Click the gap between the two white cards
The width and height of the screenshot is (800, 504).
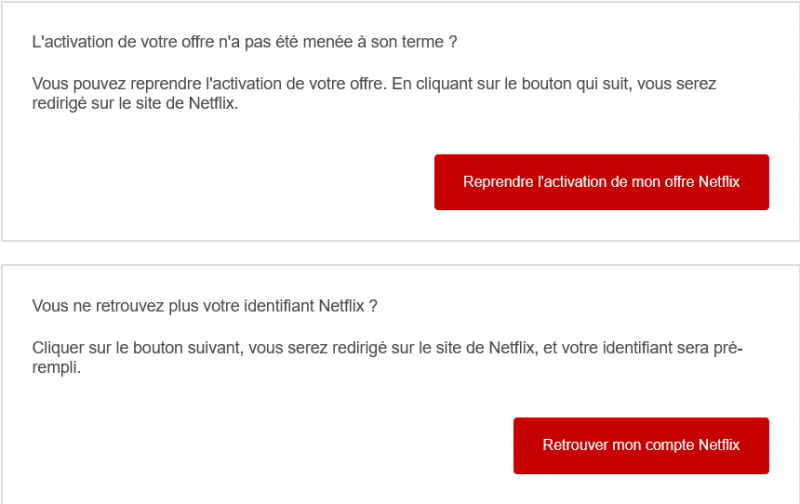coord(400,253)
